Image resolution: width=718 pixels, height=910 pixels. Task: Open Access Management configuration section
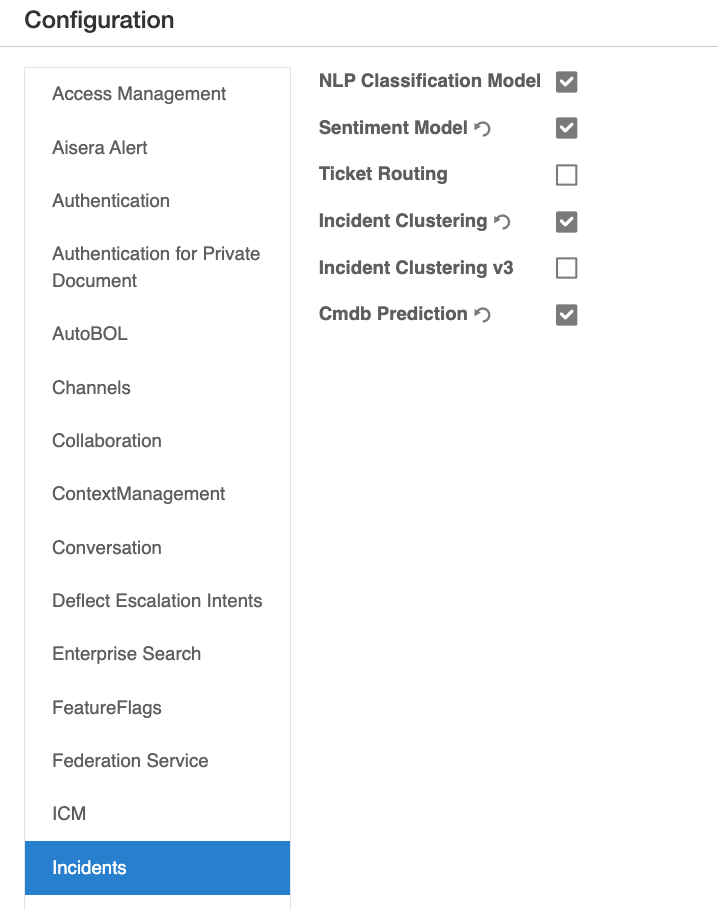[x=139, y=94]
